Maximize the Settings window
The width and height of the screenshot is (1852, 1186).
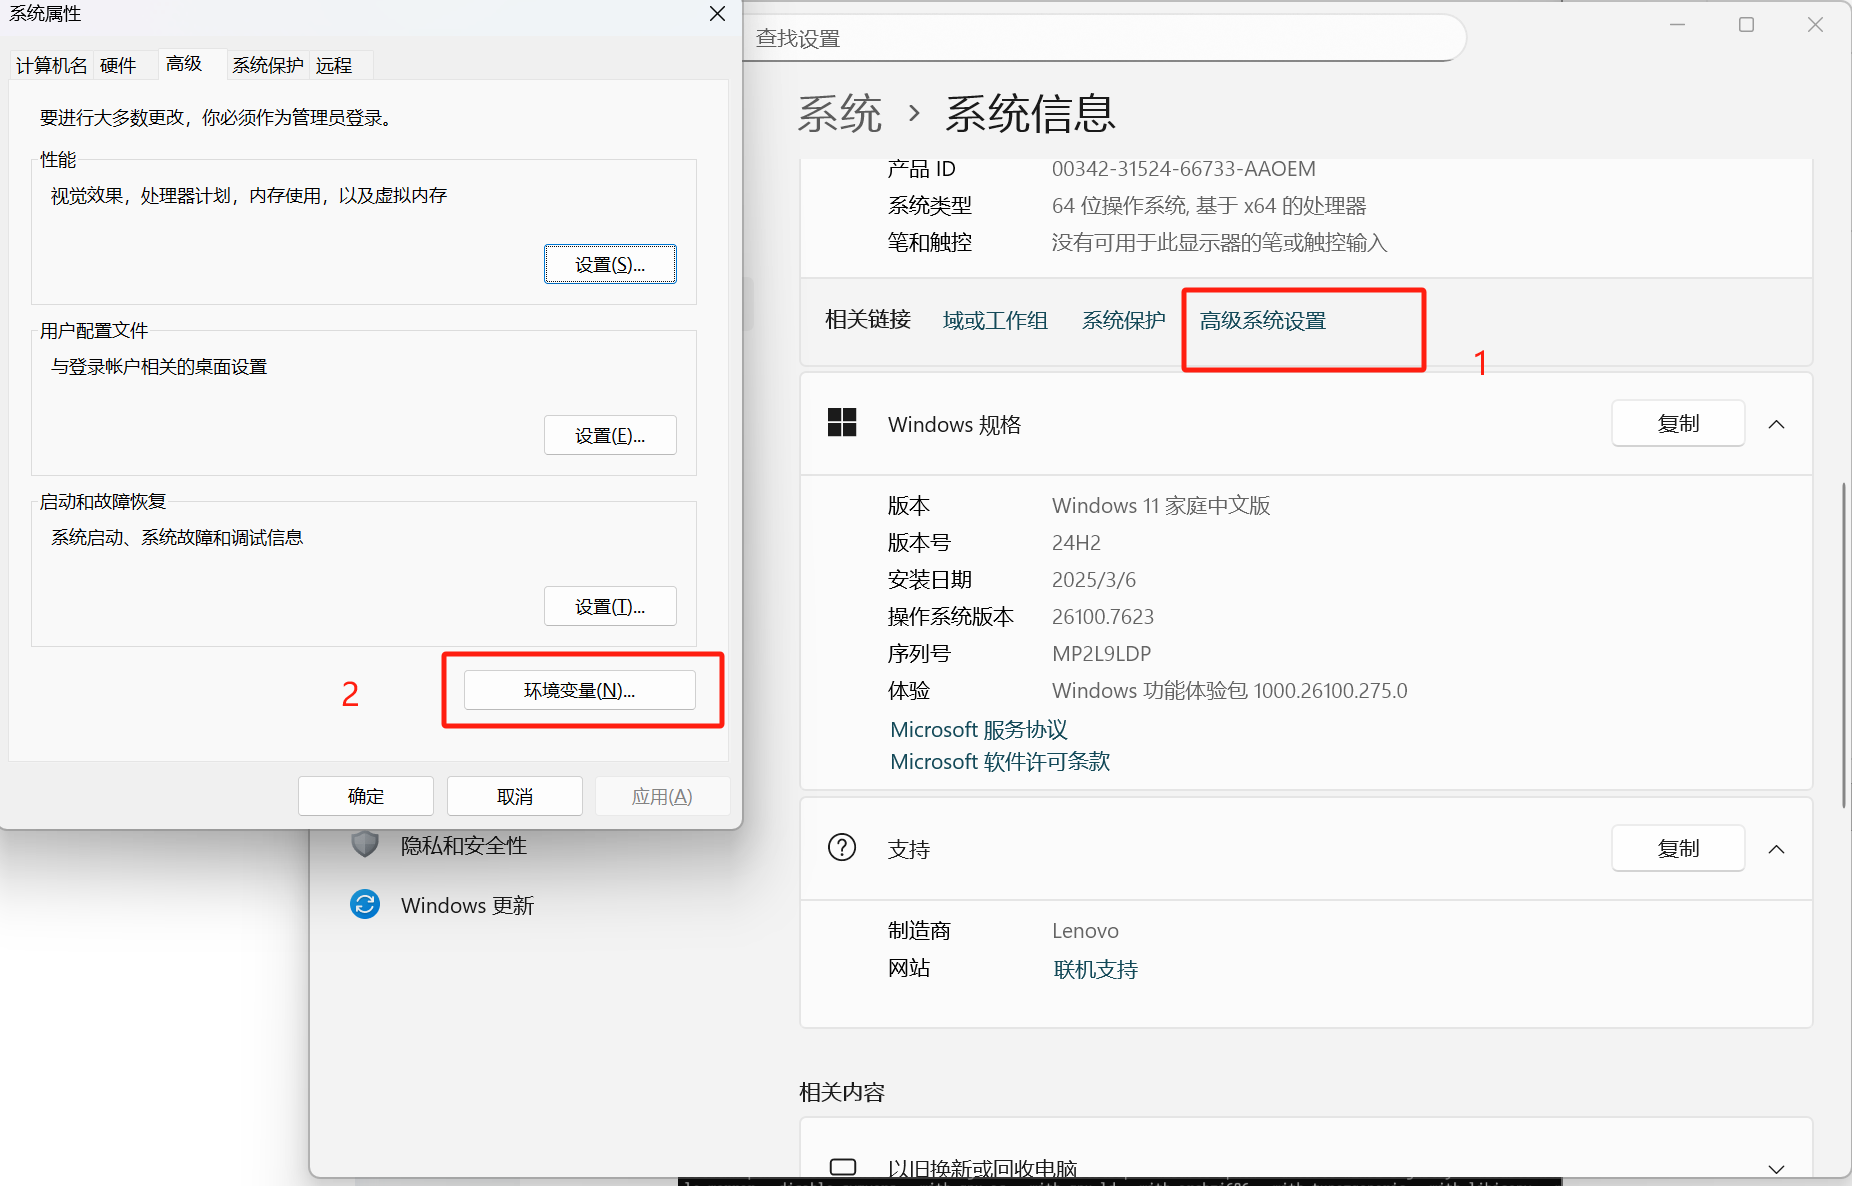(x=1746, y=24)
